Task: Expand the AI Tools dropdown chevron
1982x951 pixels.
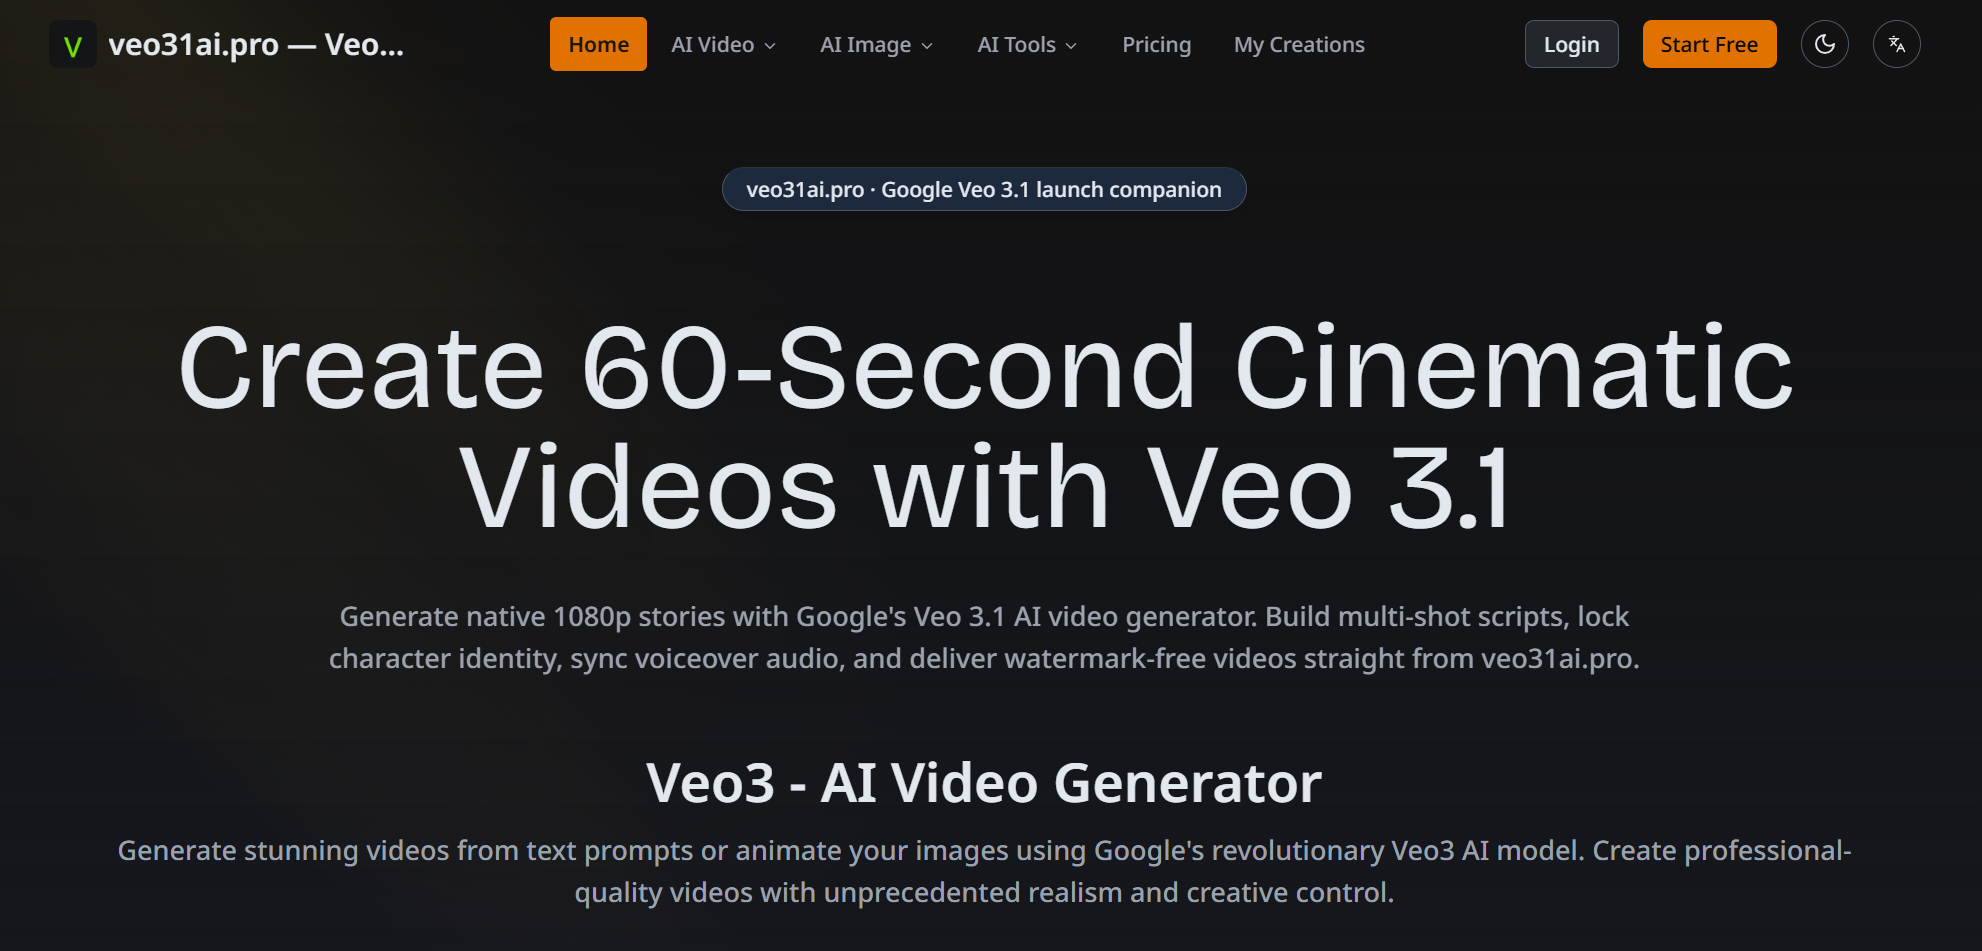Action: coord(1071,46)
